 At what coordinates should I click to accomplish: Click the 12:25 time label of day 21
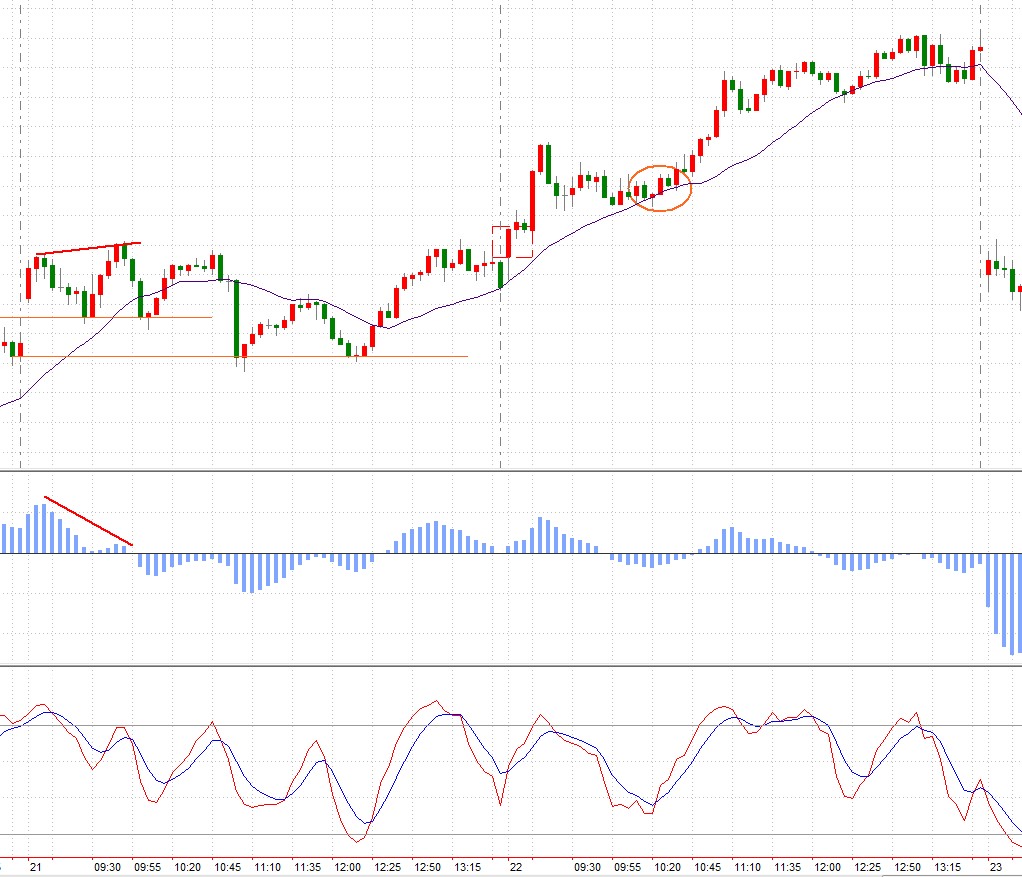(x=388, y=867)
